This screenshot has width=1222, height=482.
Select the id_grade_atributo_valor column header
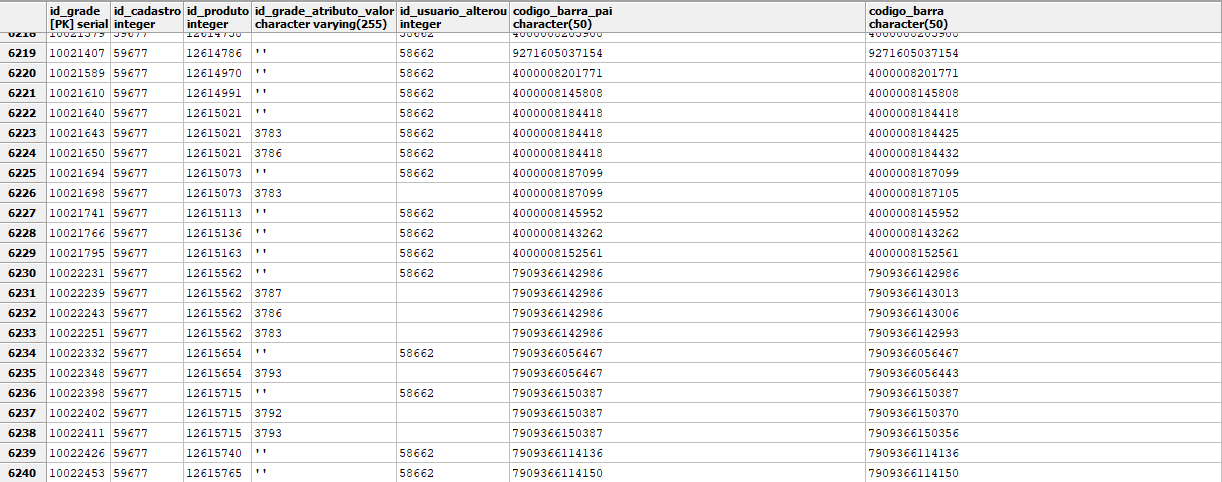tap(323, 16)
